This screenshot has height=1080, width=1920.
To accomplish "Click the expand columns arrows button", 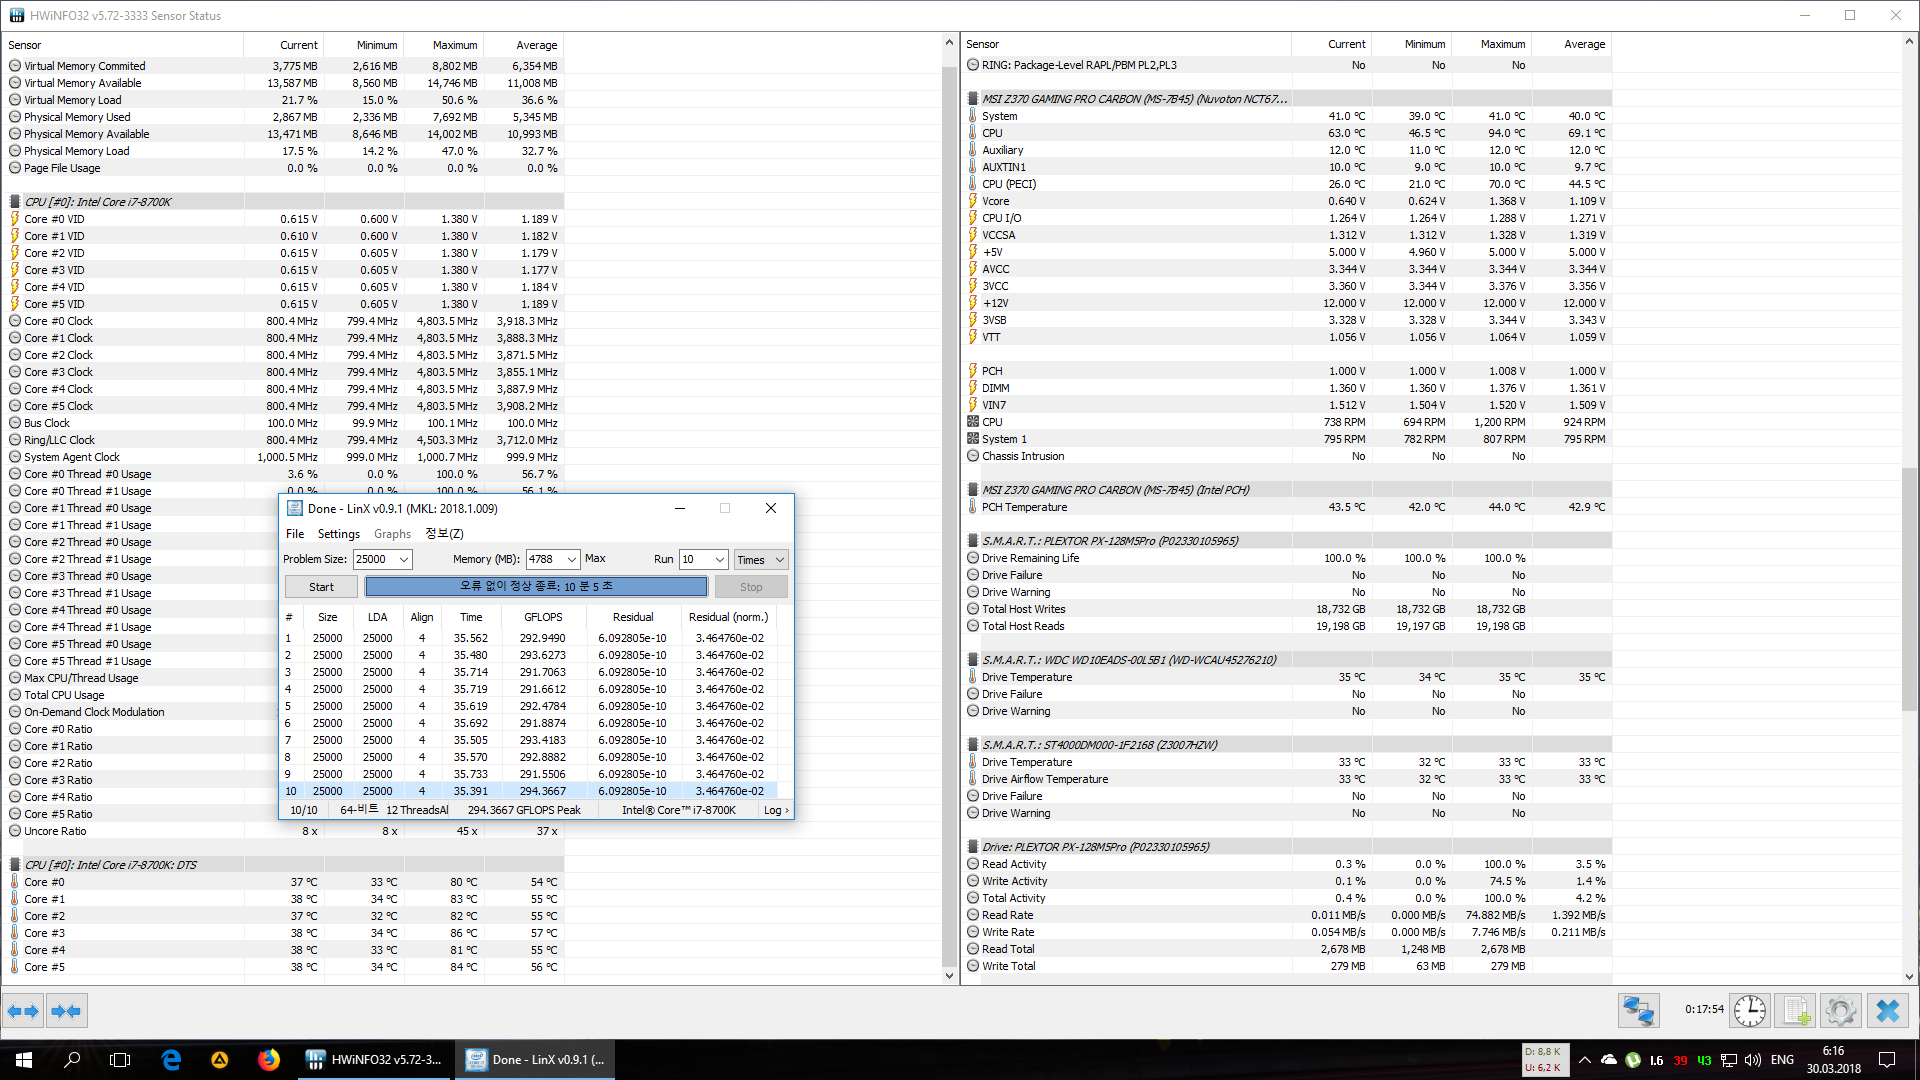I will [x=23, y=1012].
